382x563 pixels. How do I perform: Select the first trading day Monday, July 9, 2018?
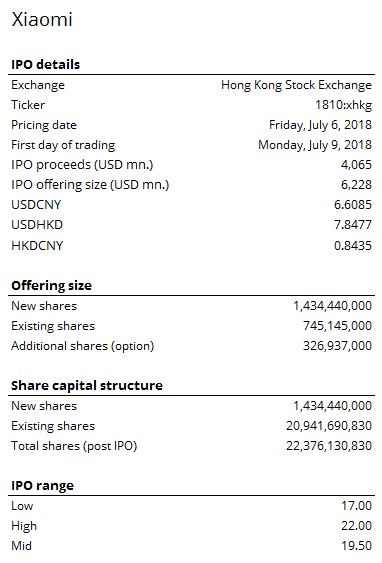point(315,145)
